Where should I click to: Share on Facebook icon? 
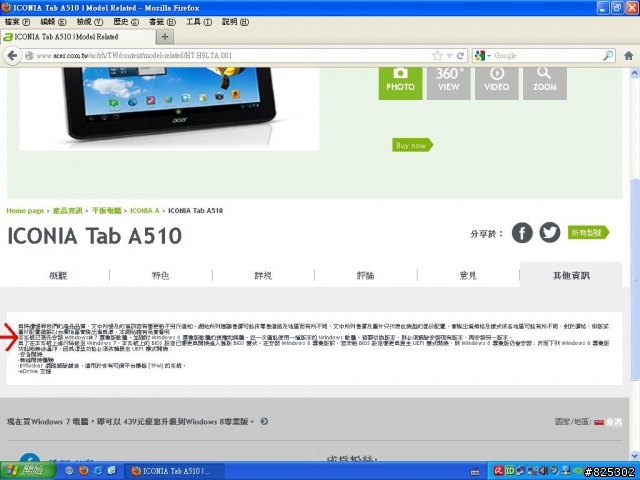tap(522, 233)
